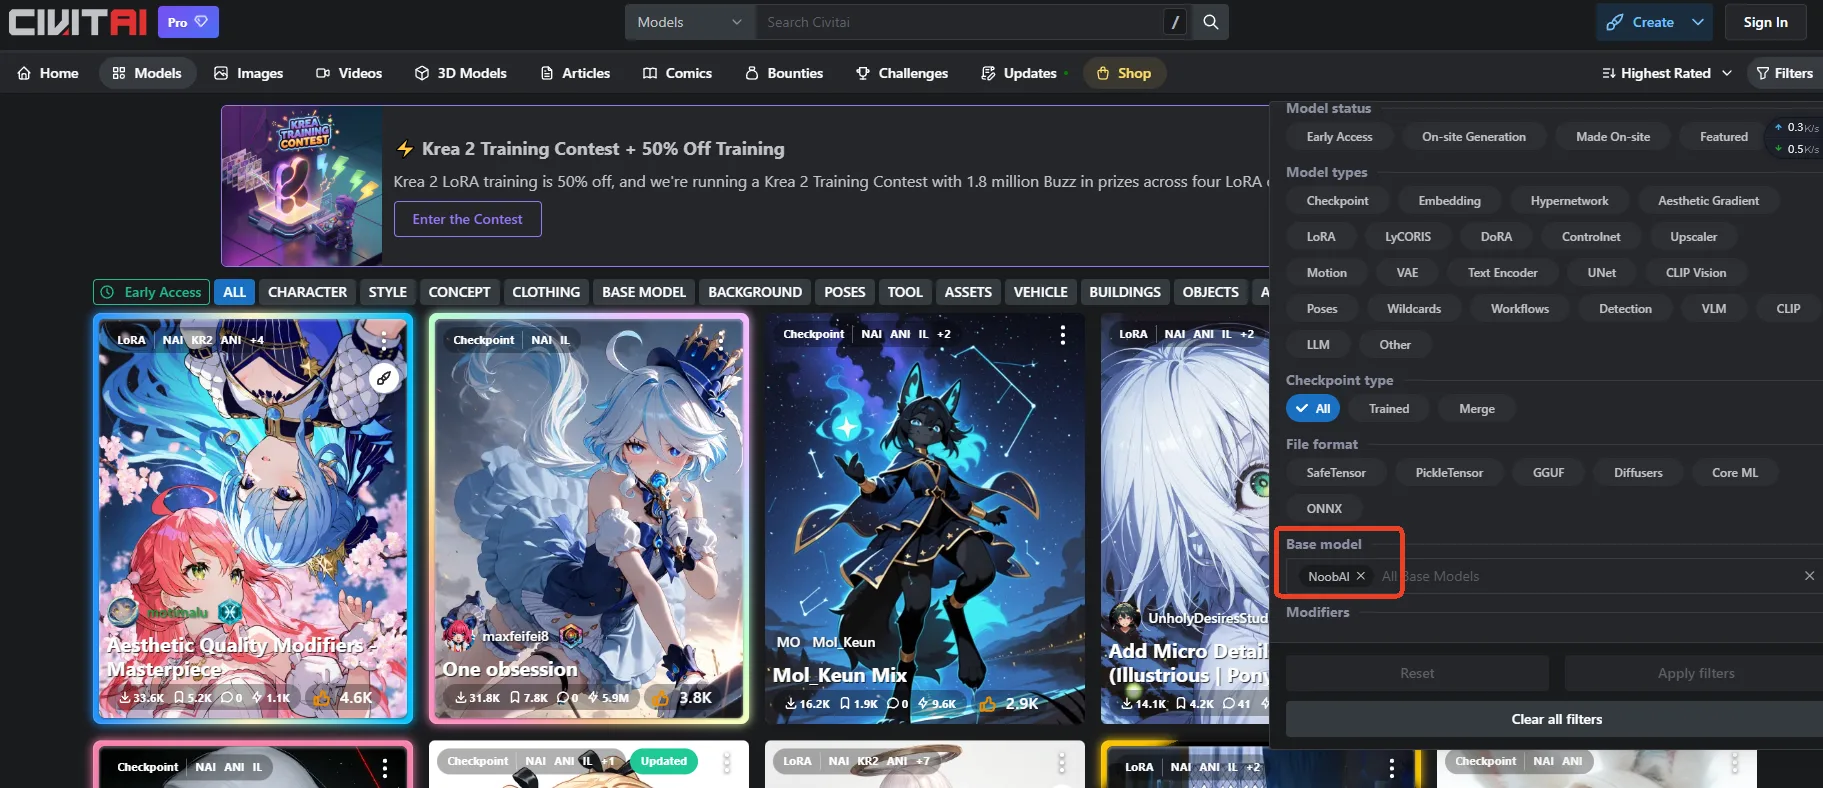Toggle the Made On-site filter
Image resolution: width=1823 pixels, height=788 pixels.
(1613, 137)
